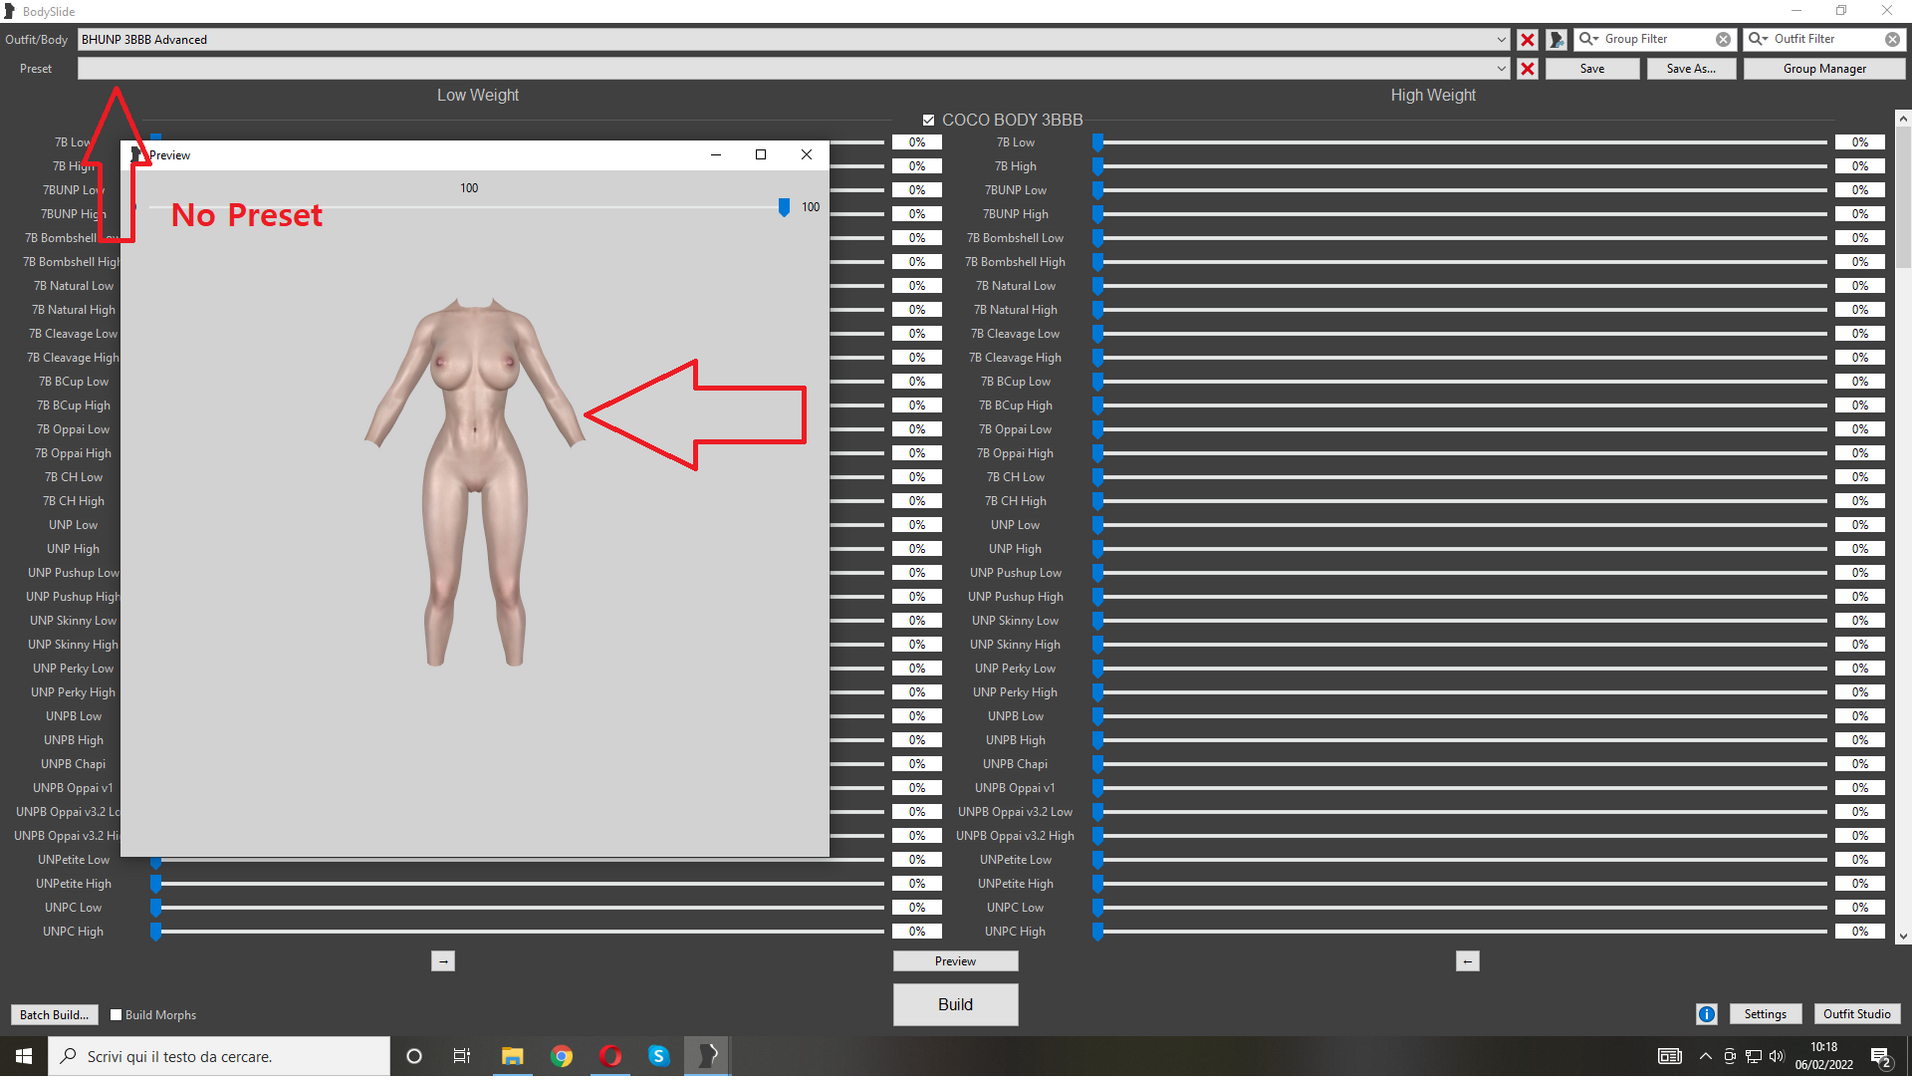Click the Preview button under sliders
Screen dimensions: 1912x1080
(955, 961)
